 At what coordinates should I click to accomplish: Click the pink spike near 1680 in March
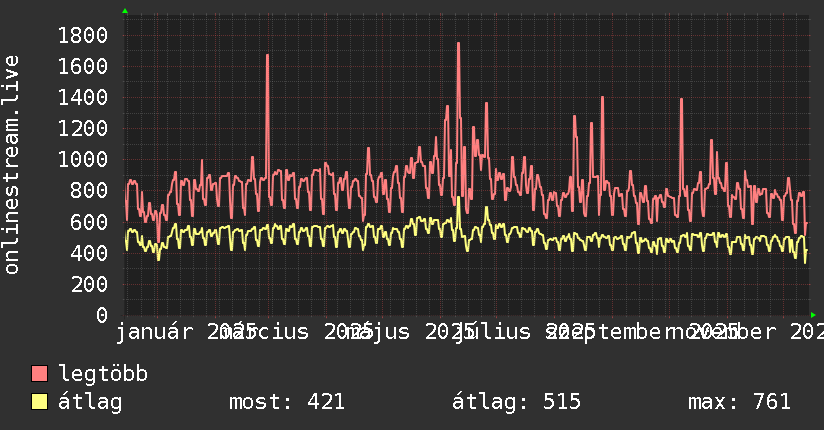click(267, 56)
